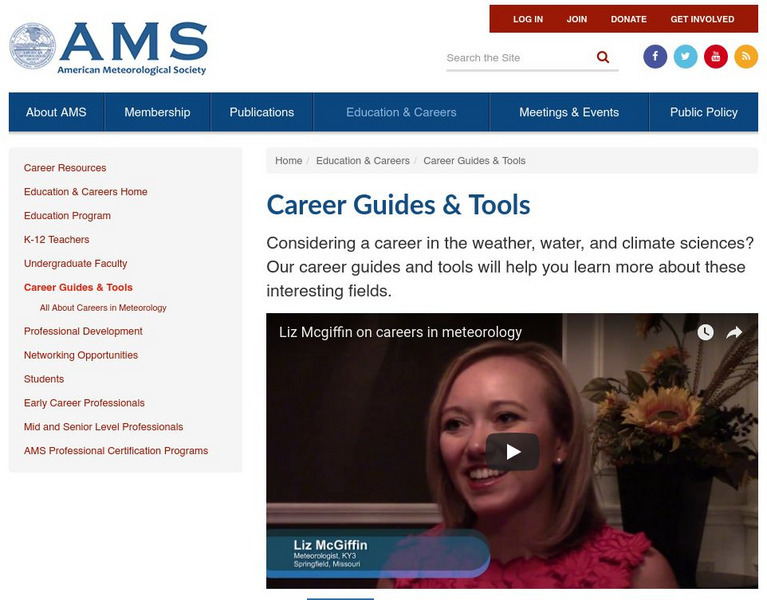Open the Membership menu
This screenshot has height=600, width=767.
point(157,112)
